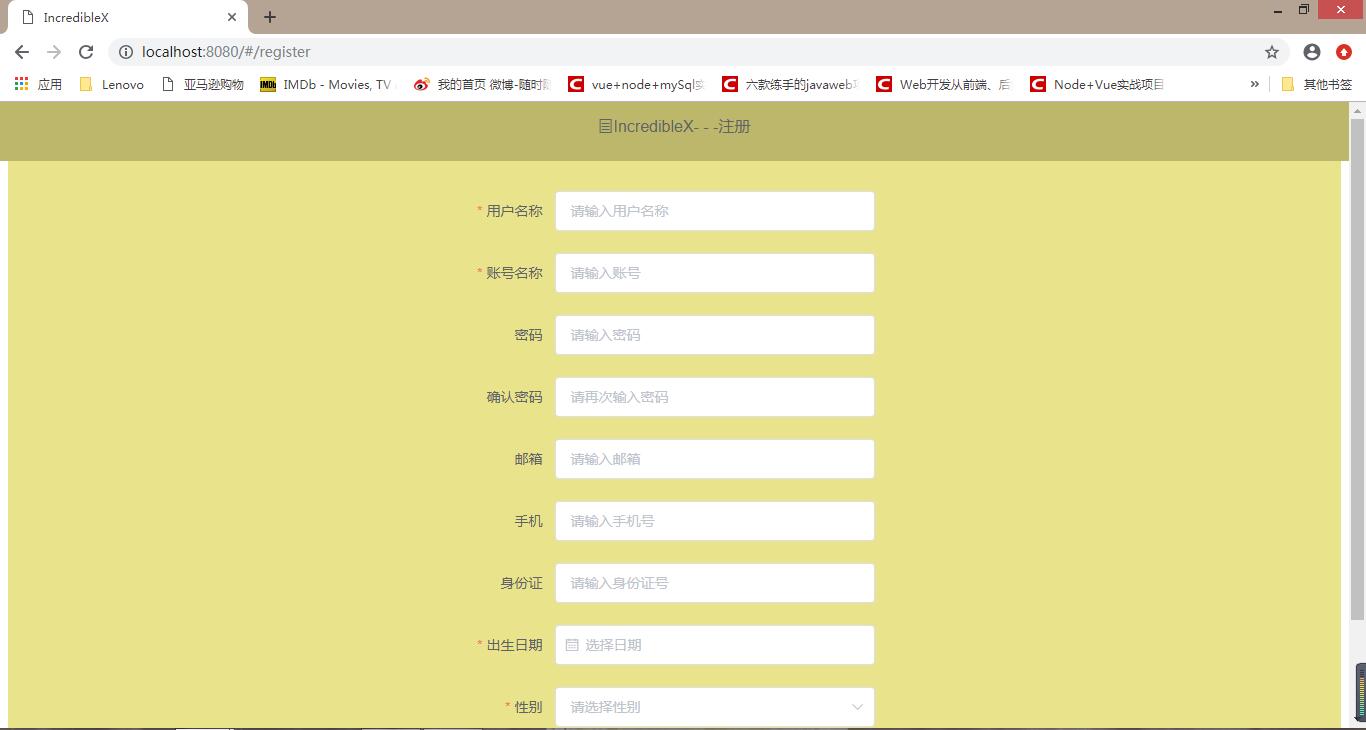Open a new browser tab
Image resolution: width=1366 pixels, height=730 pixels.
(x=270, y=17)
